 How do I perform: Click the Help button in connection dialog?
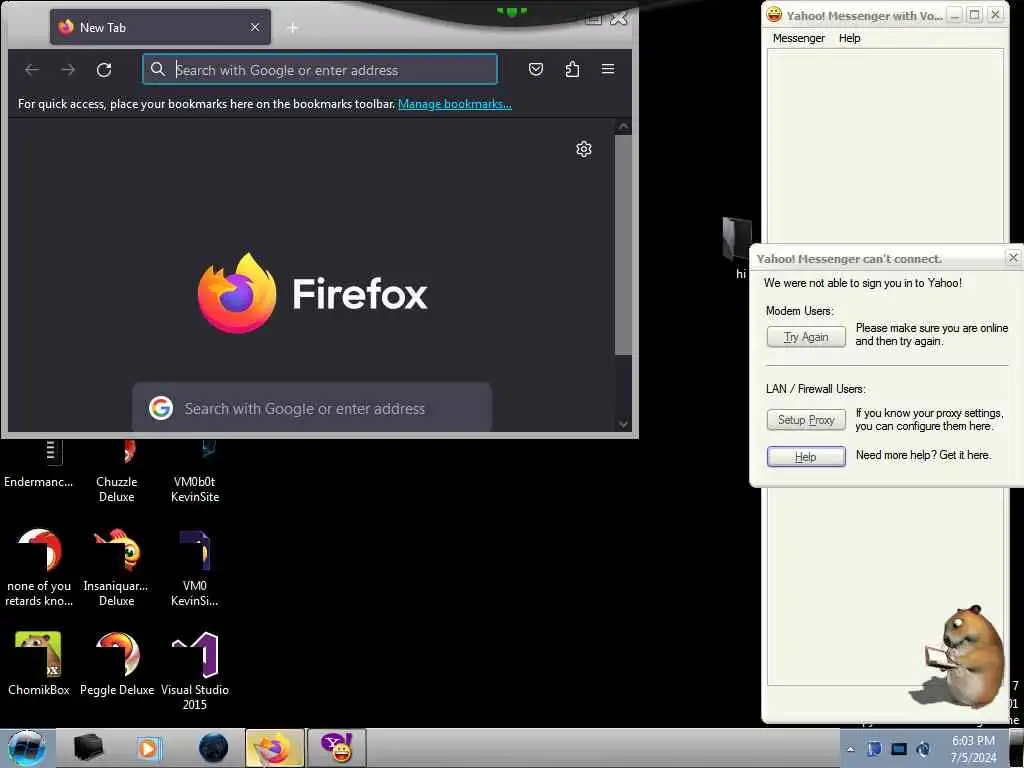(x=806, y=457)
